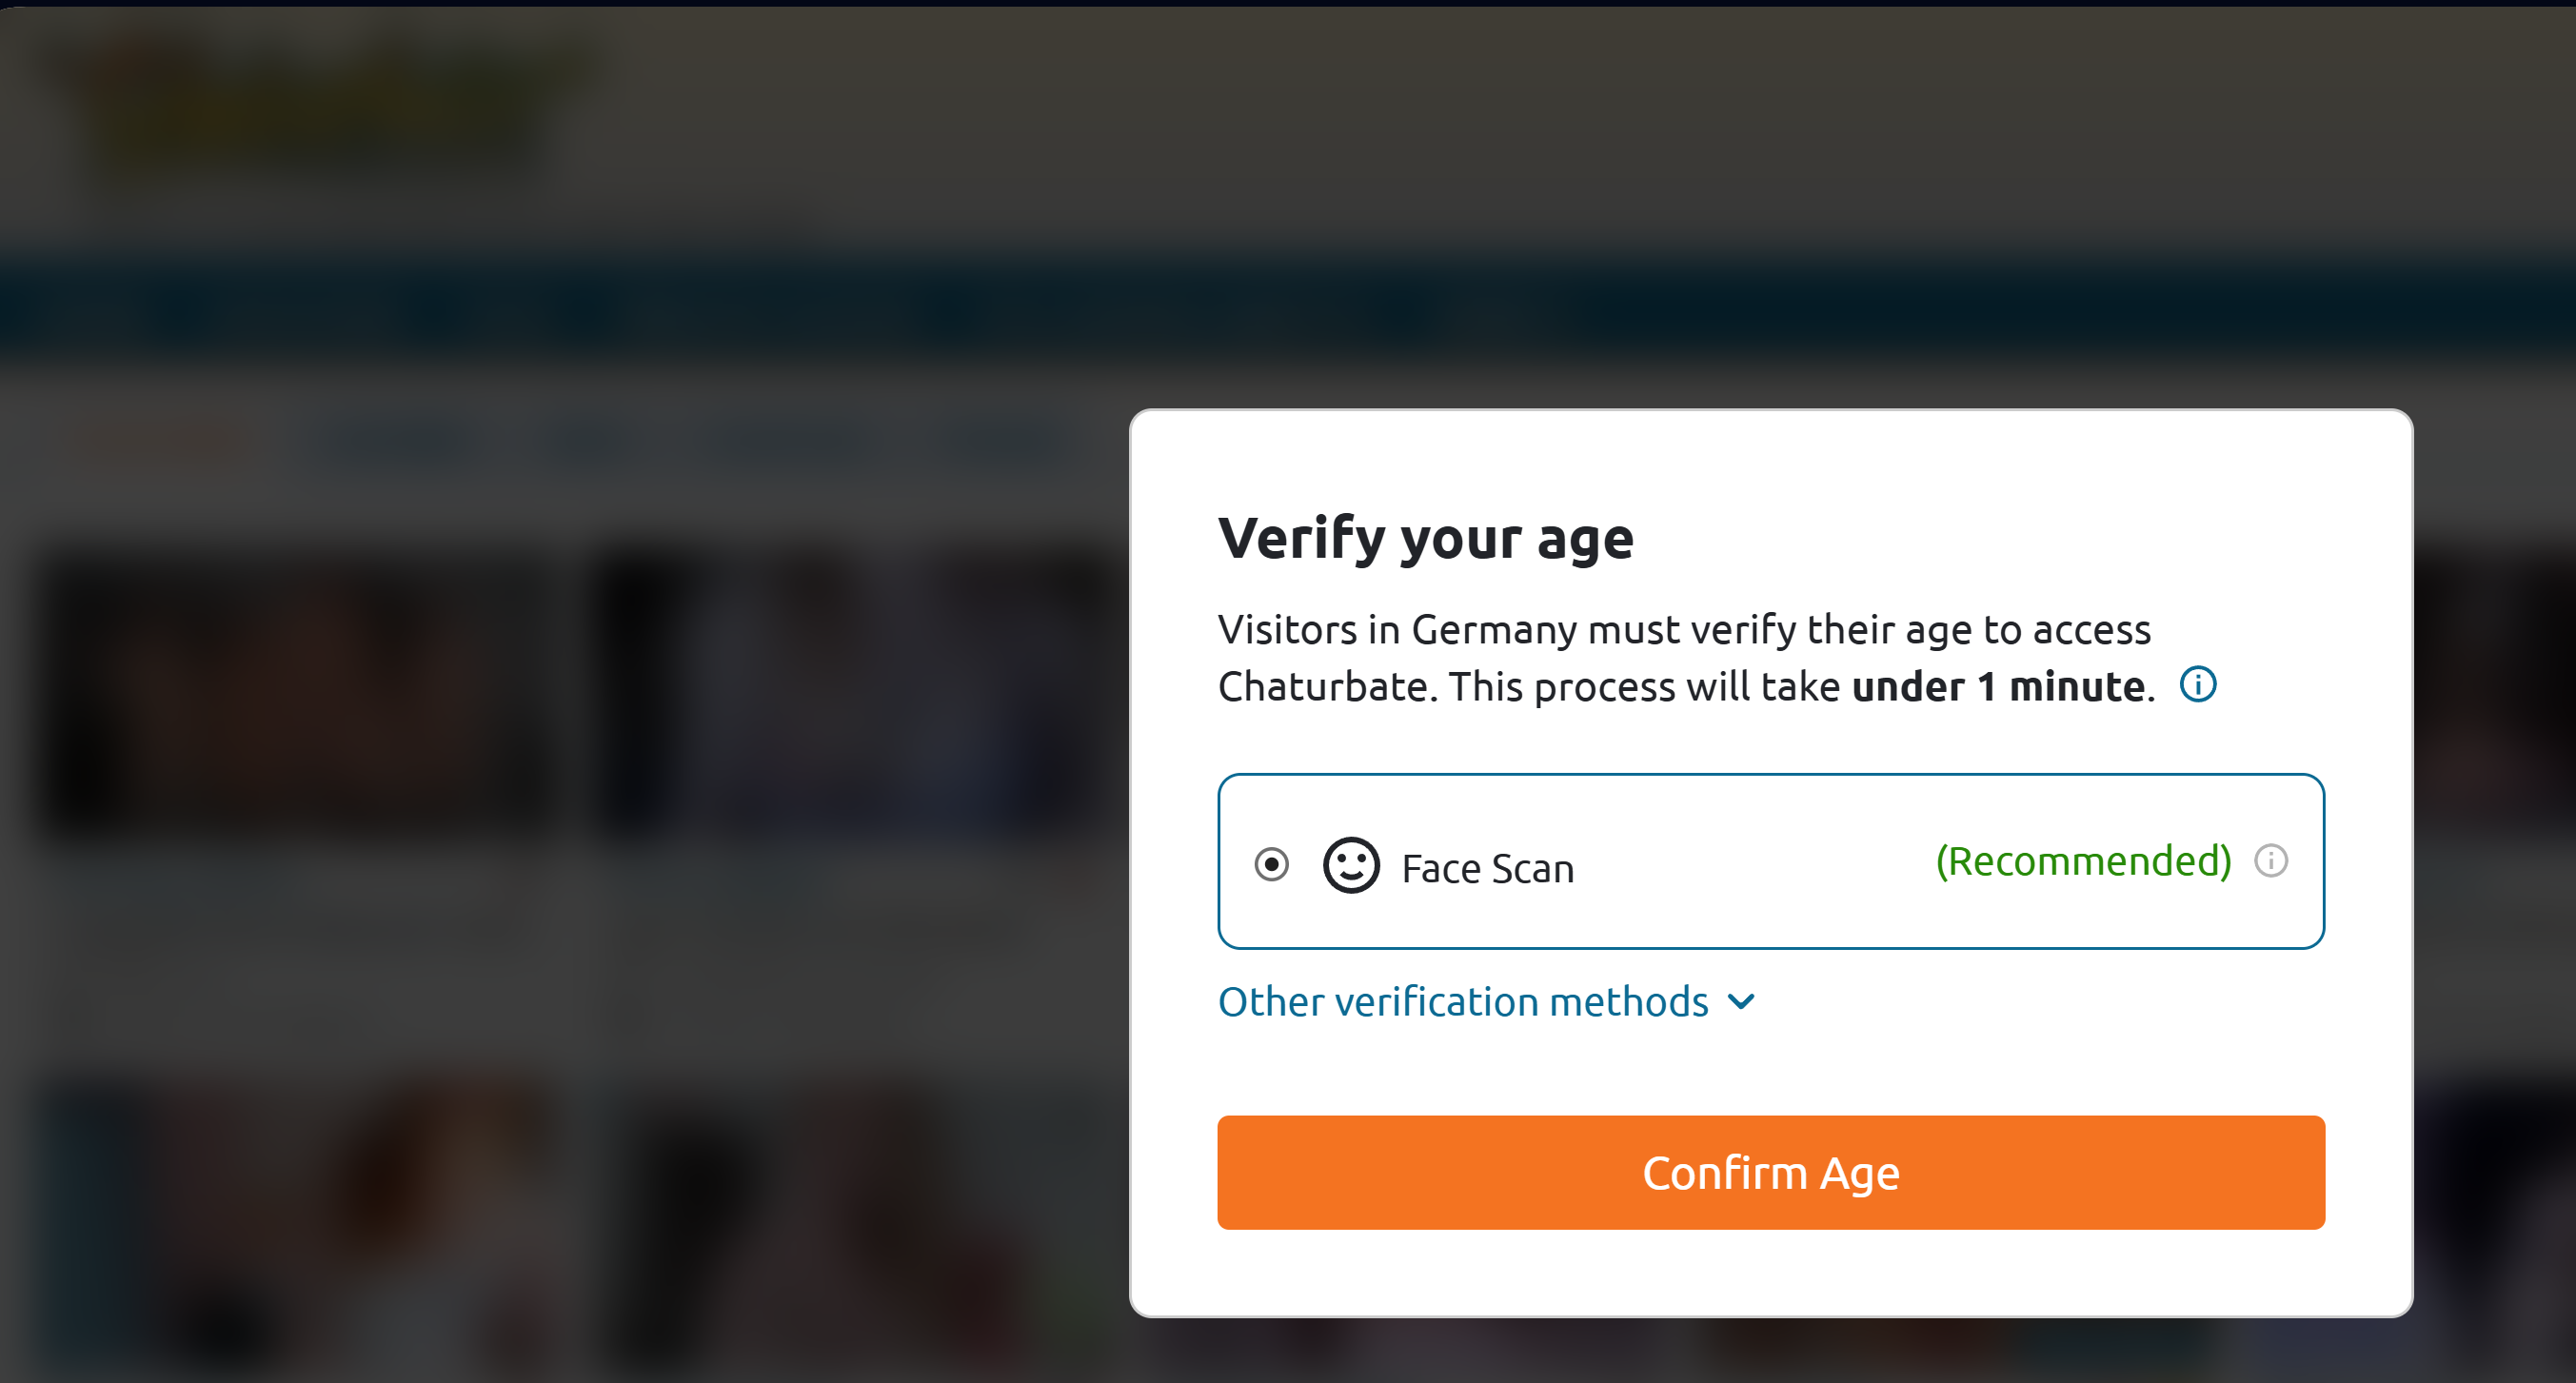The width and height of the screenshot is (2576, 1383).
Task: Click the smiley face icon for Face Scan
Action: tap(1351, 865)
